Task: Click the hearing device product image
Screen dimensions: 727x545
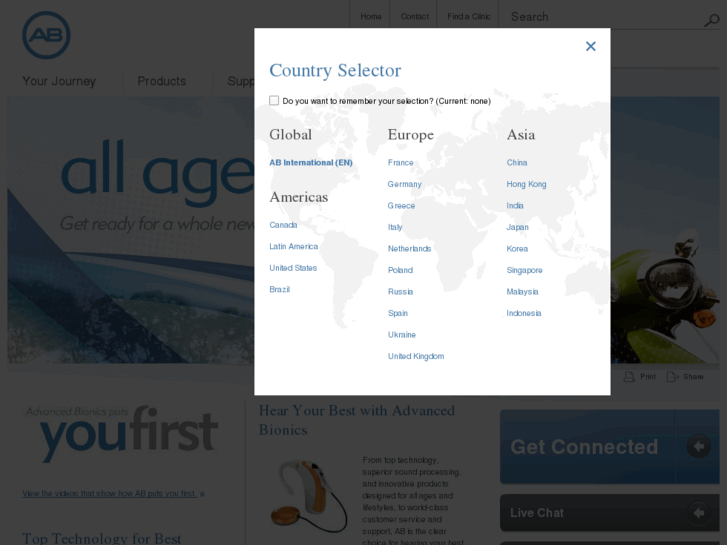Action: tap(308, 496)
